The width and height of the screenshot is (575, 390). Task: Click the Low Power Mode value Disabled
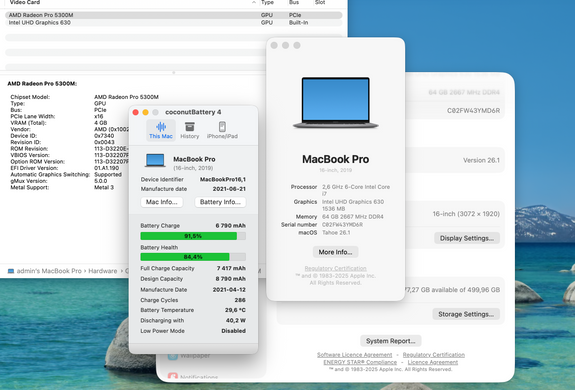(233, 331)
